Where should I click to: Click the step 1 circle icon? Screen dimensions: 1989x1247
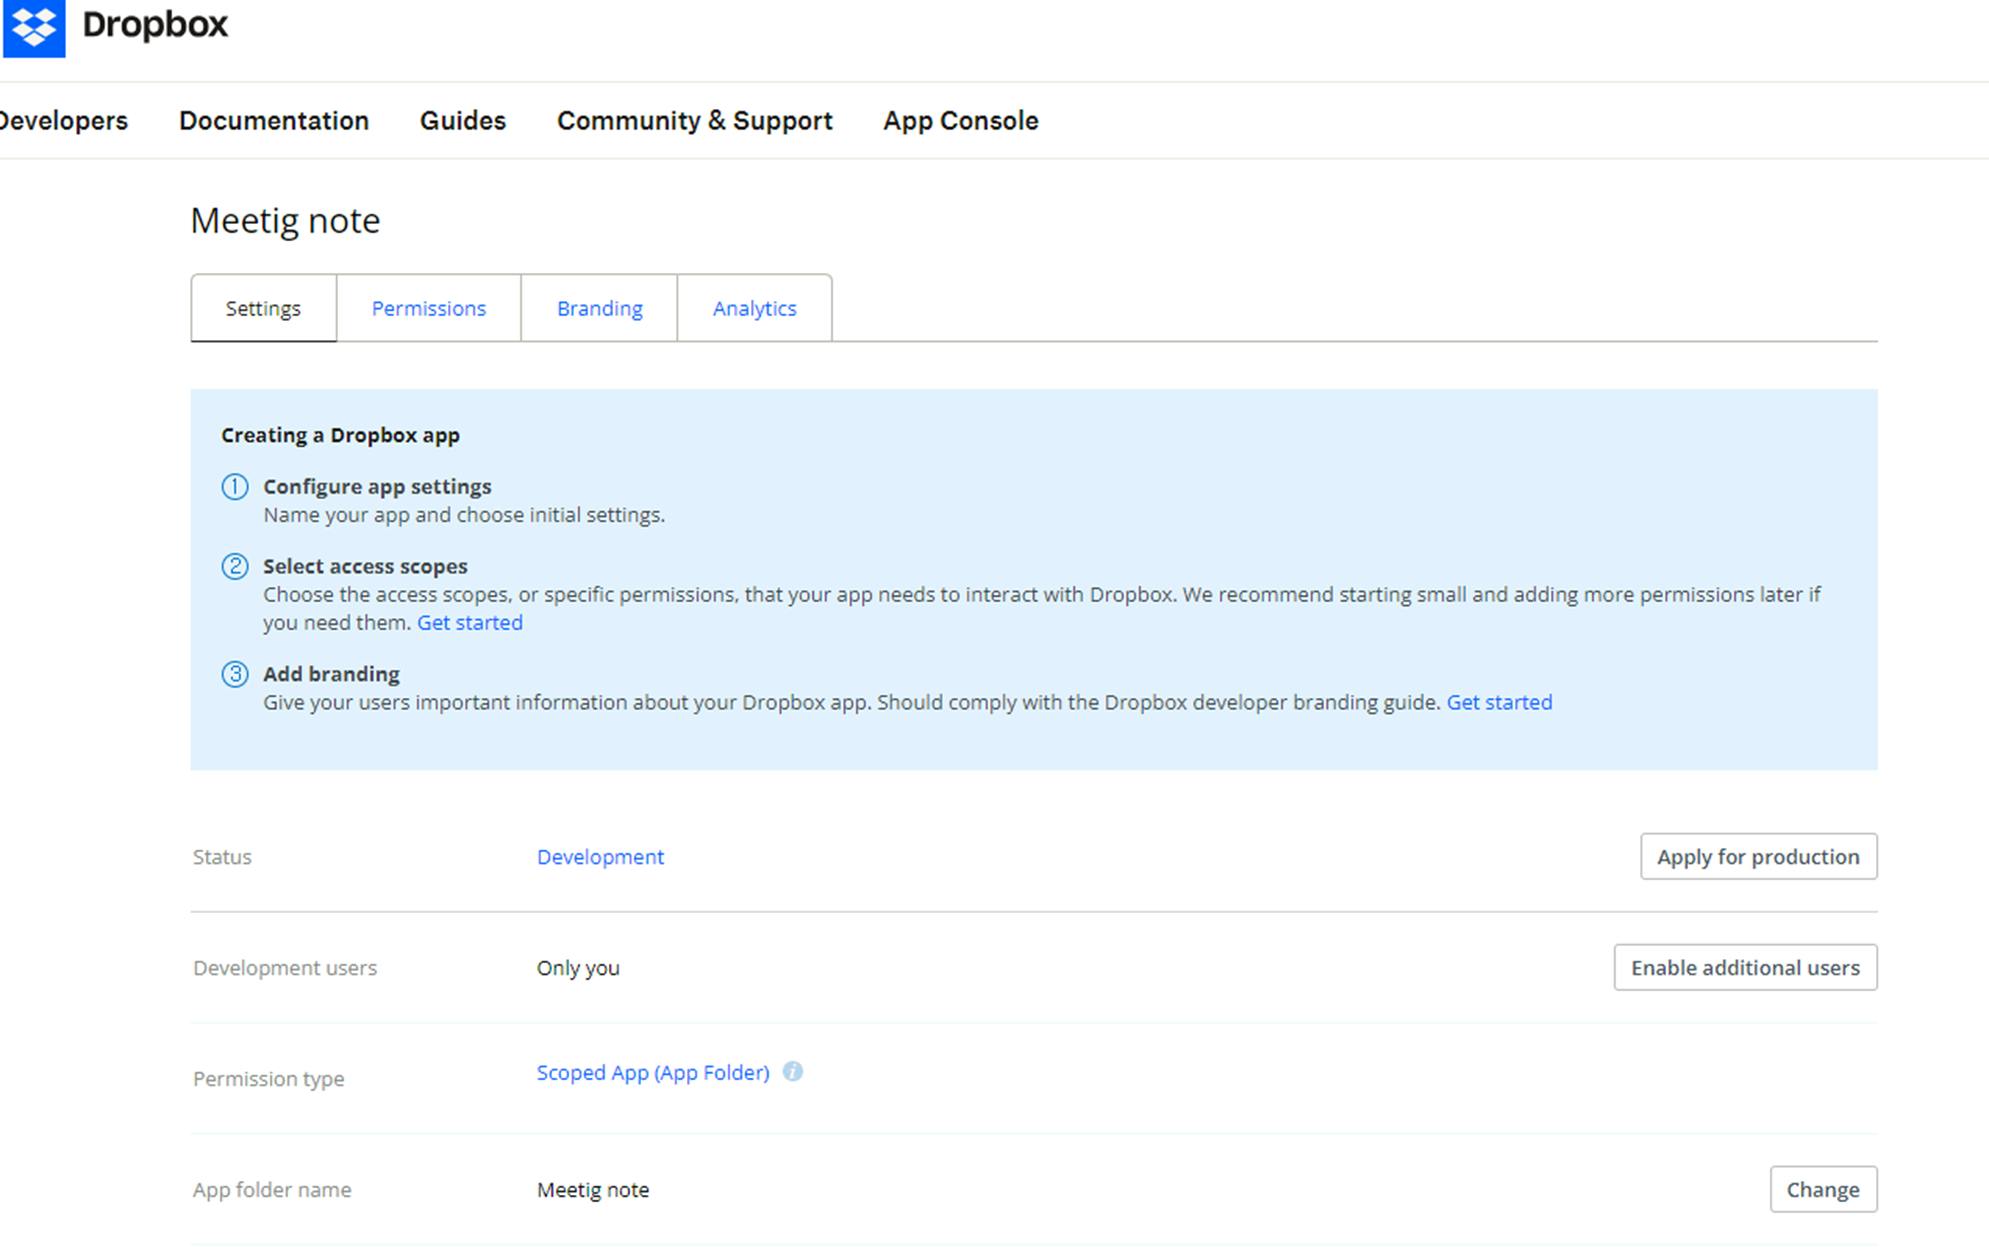pos(235,487)
